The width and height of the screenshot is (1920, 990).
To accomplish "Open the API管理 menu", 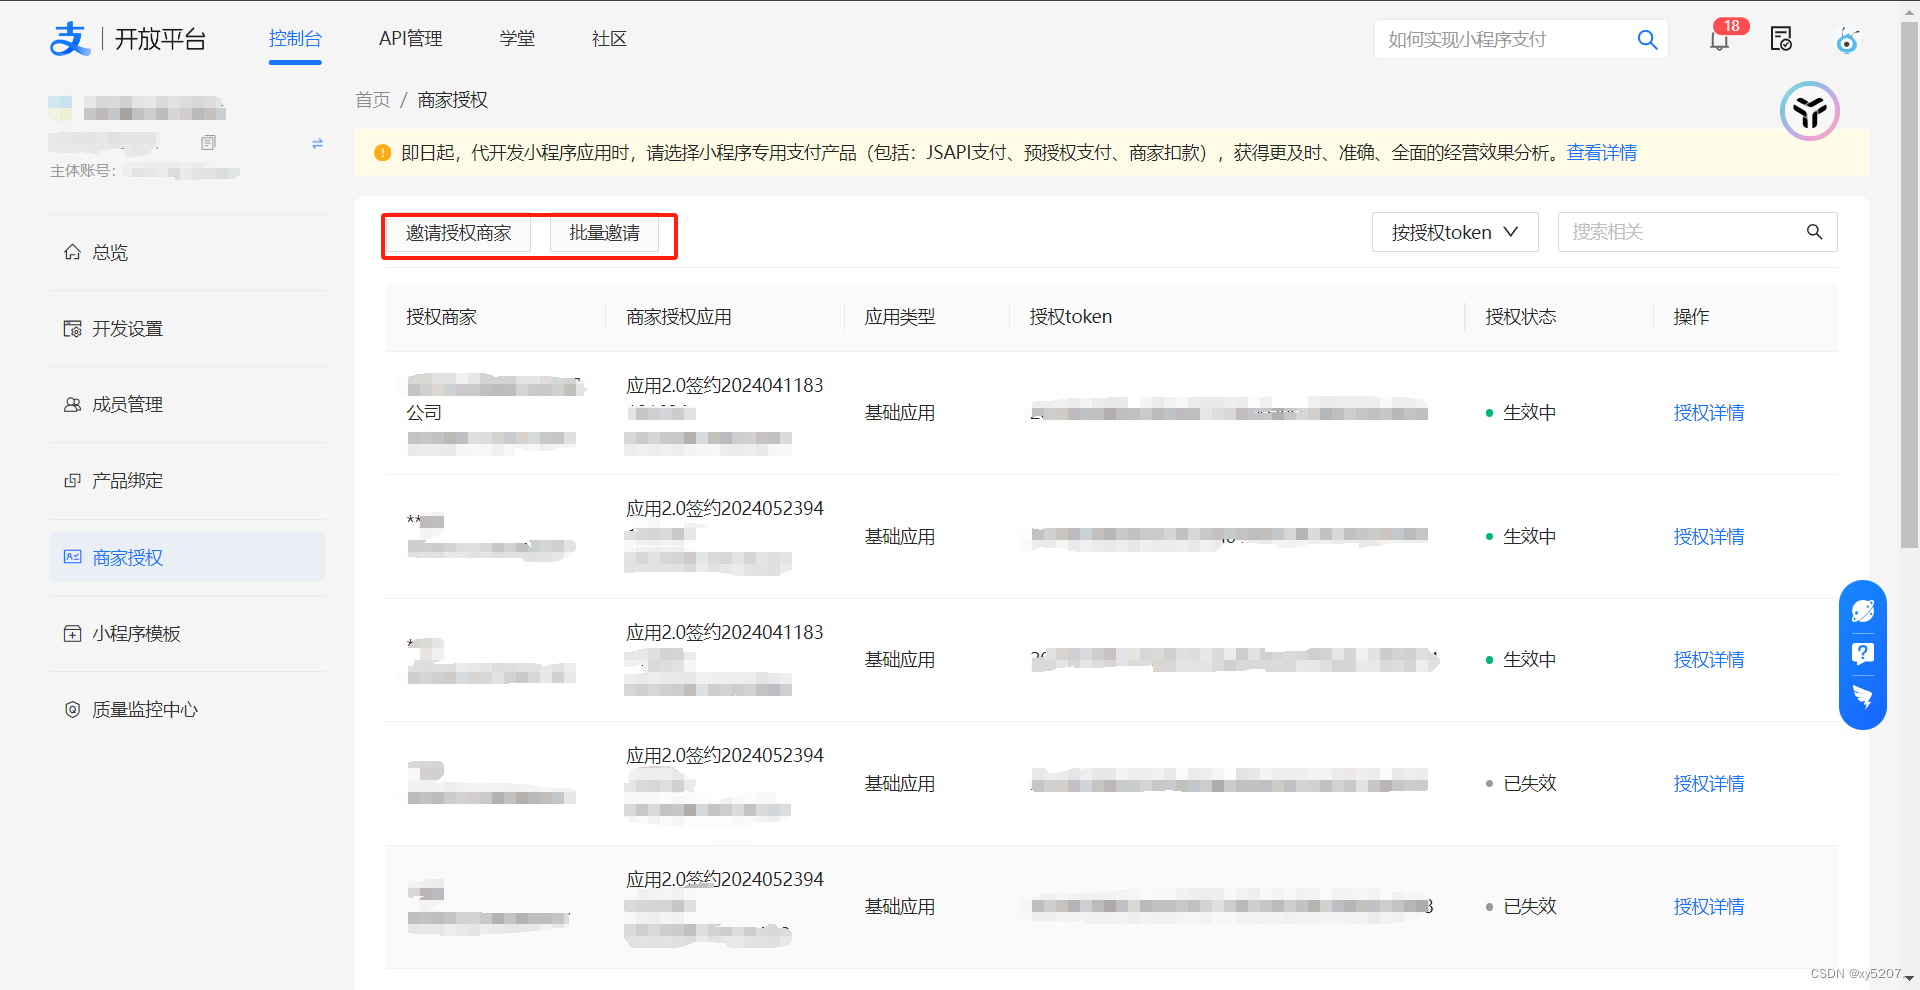I will coord(411,39).
